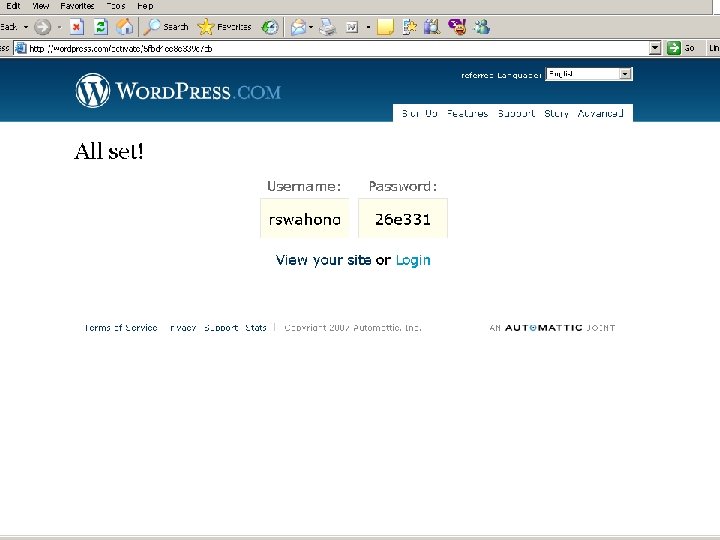Screen dimensions: 720x540
Task: Expand the Mail button dropdown arrow
Action: point(311,27)
